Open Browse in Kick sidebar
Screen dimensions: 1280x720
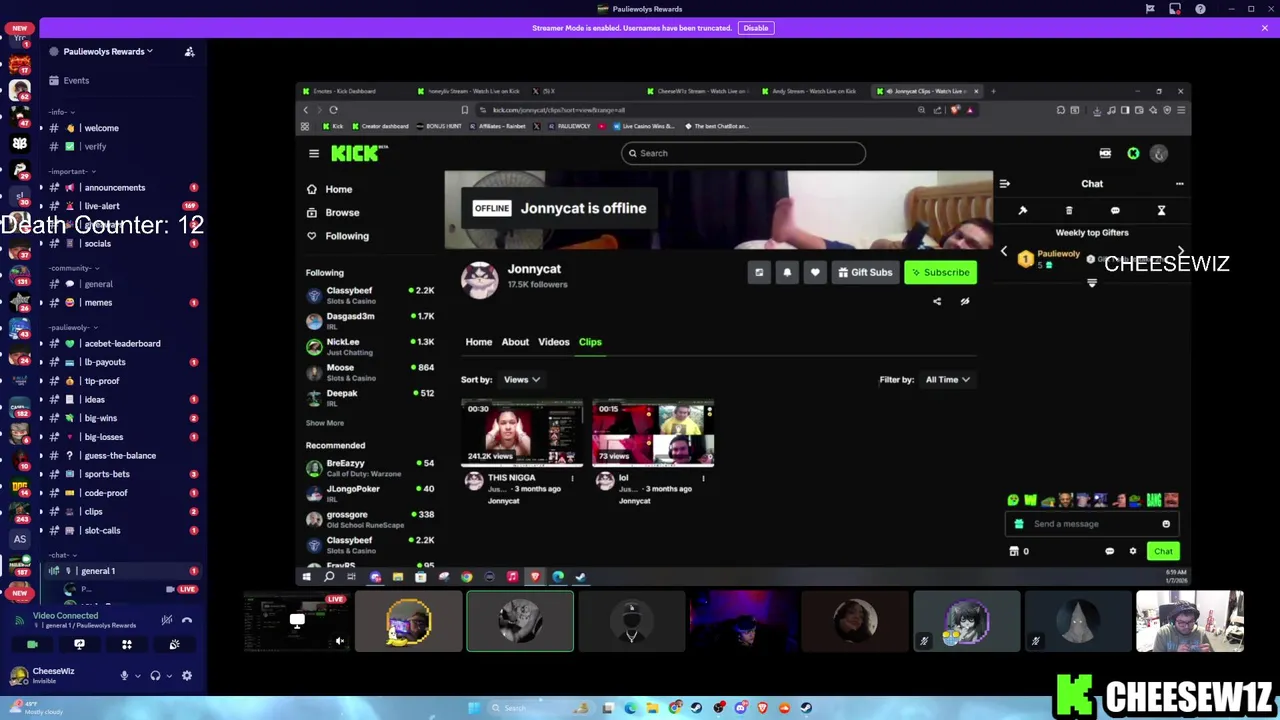pos(332,212)
